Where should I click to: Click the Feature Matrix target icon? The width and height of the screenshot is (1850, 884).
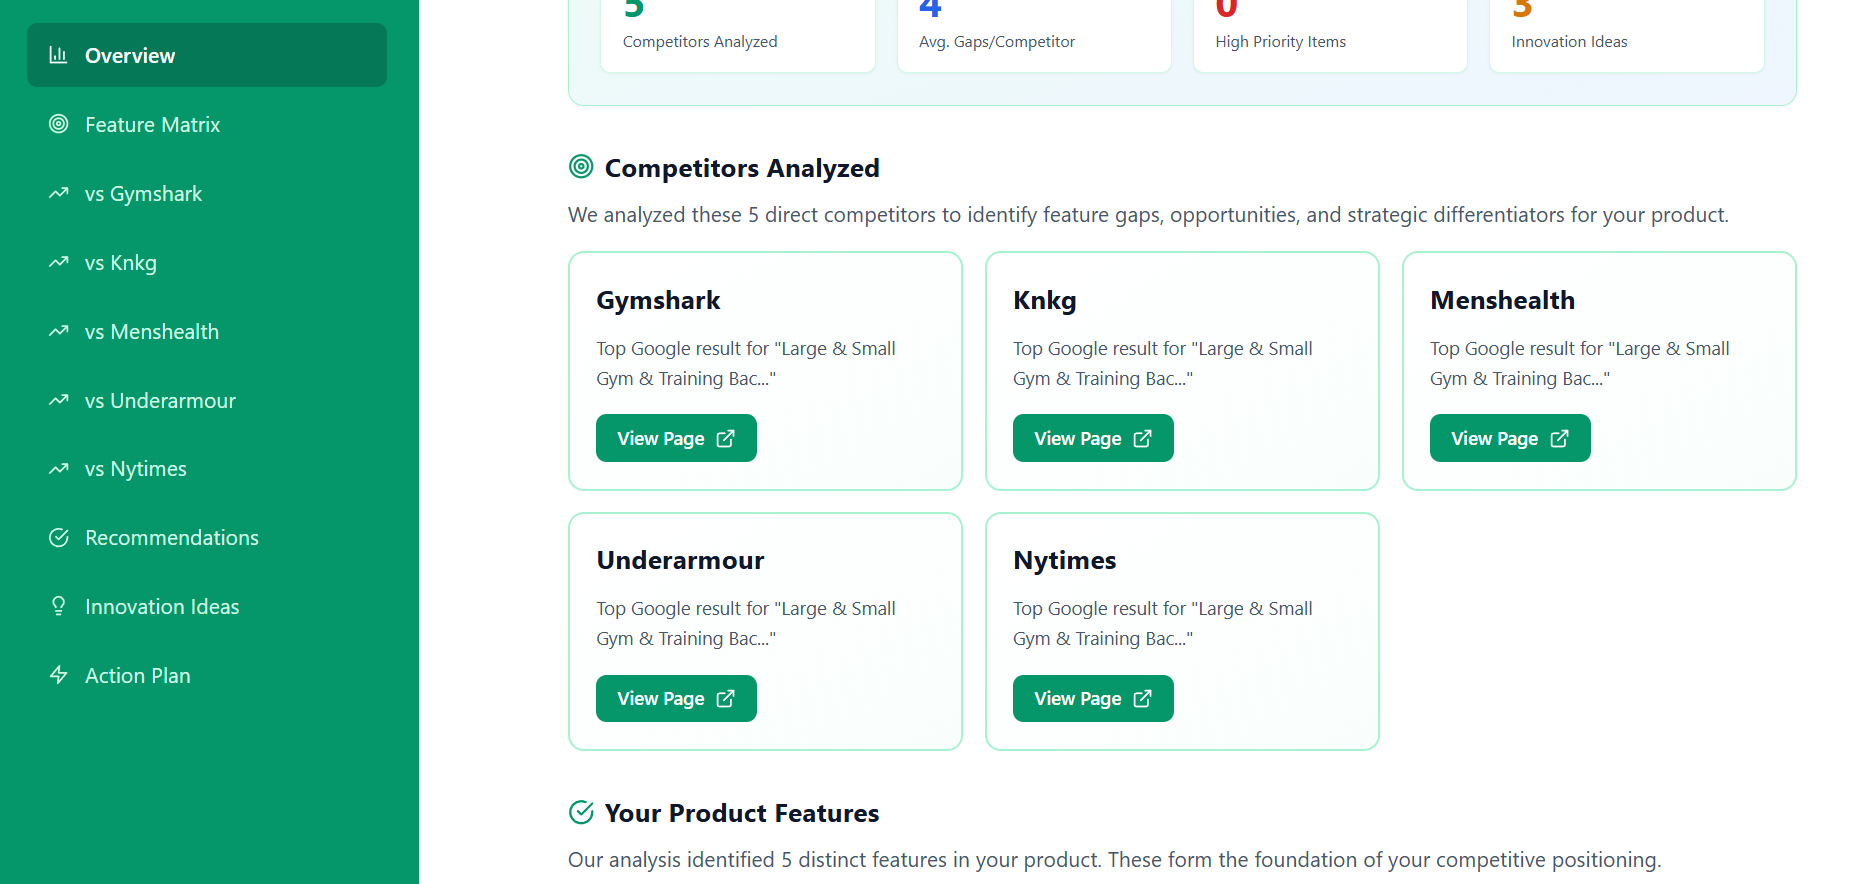(x=59, y=124)
